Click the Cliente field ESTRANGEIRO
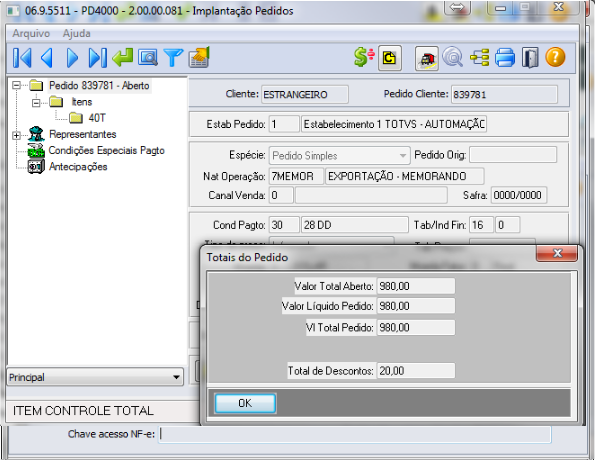This screenshot has height=460, width=595. click(x=305, y=95)
